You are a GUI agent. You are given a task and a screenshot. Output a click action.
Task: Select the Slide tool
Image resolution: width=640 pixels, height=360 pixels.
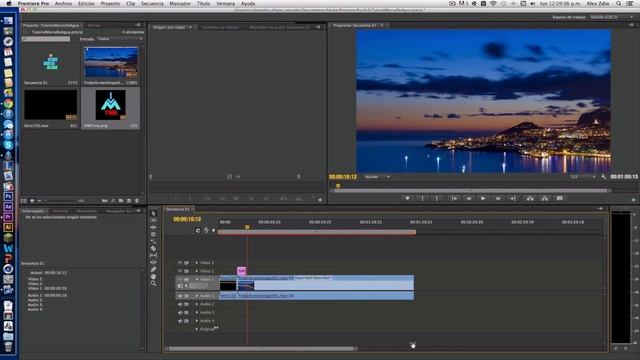pyautogui.click(x=153, y=262)
